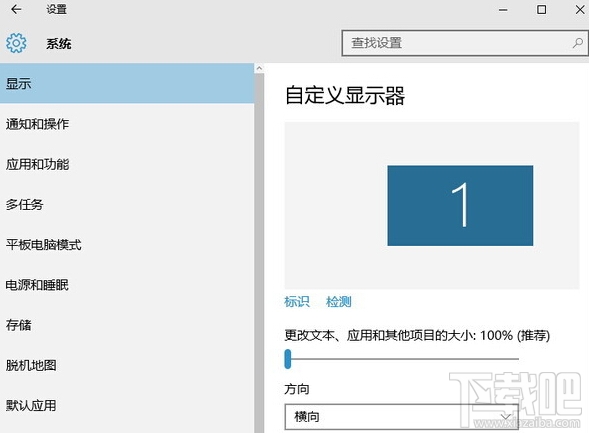The image size is (589, 433).
Task: Select 显示 in the sidebar
Action: pyautogui.click(x=127, y=83)
